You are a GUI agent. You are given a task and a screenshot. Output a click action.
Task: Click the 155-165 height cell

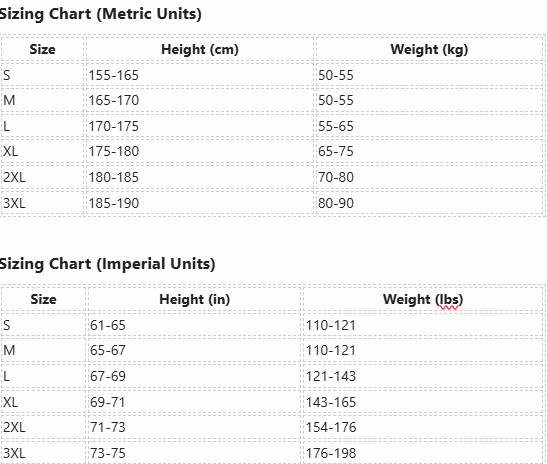(200, 75)
